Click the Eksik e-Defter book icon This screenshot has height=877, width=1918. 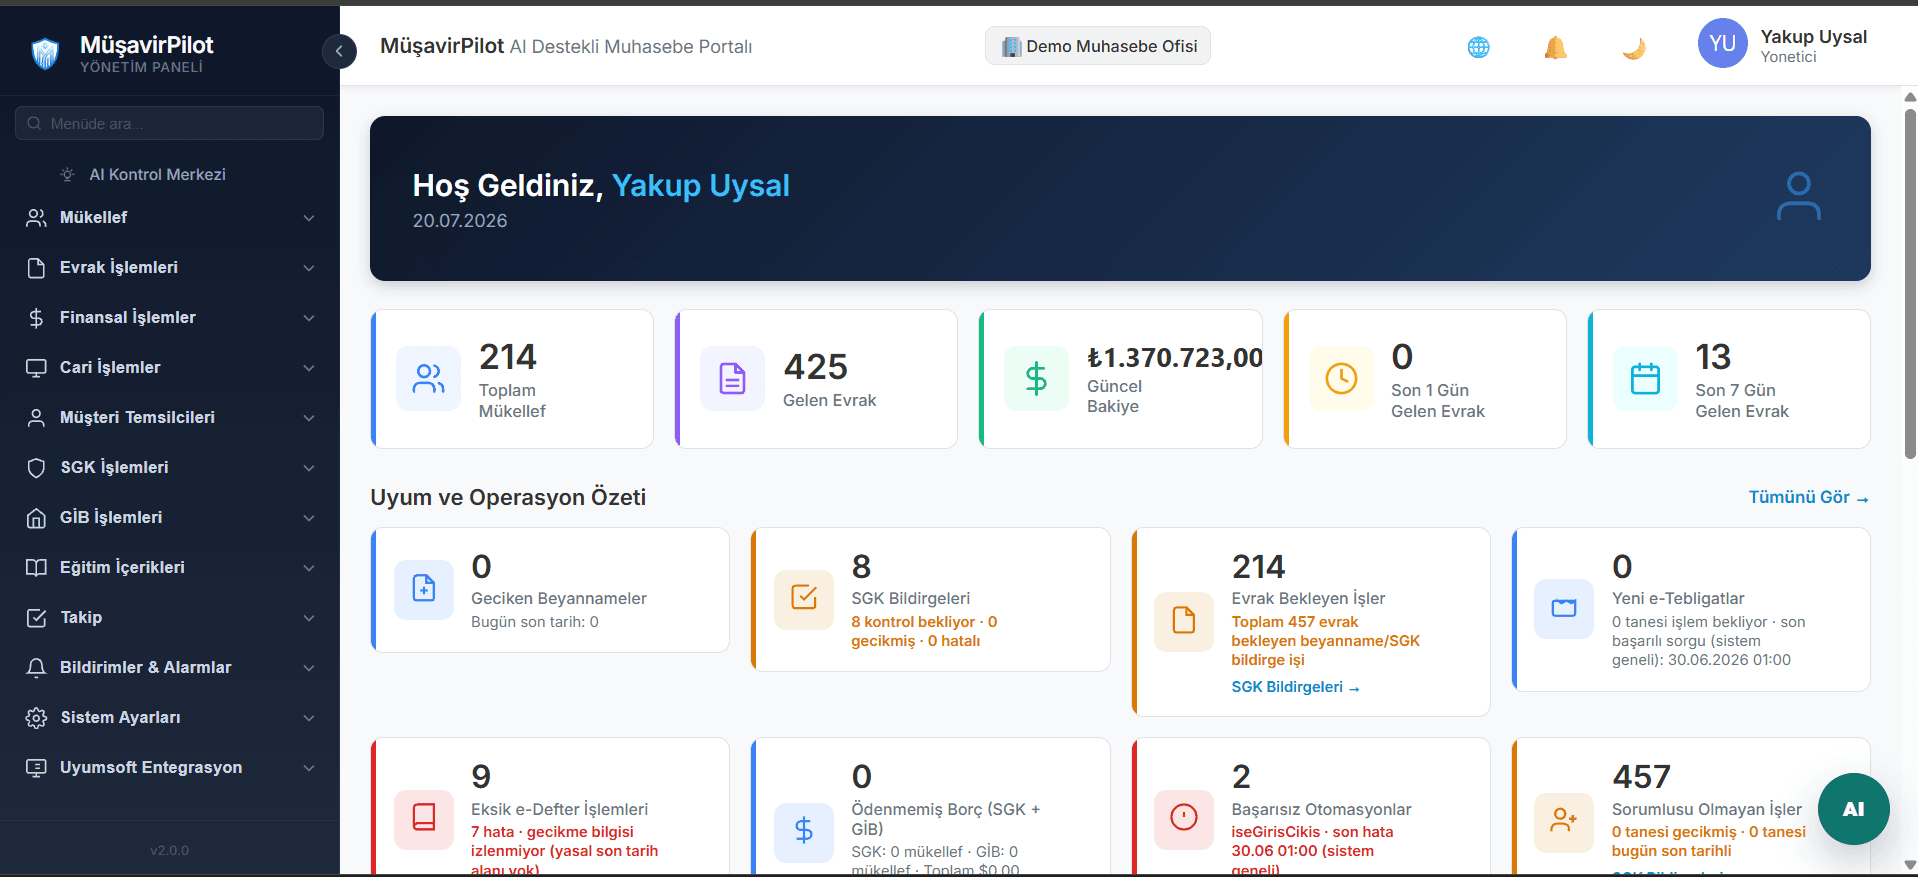click(x=424, y=819)
